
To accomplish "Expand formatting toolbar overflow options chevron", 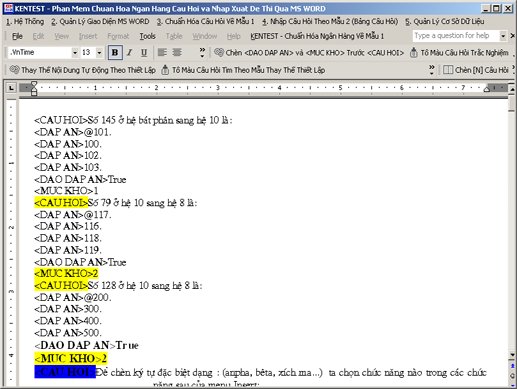I will [202, 52].
